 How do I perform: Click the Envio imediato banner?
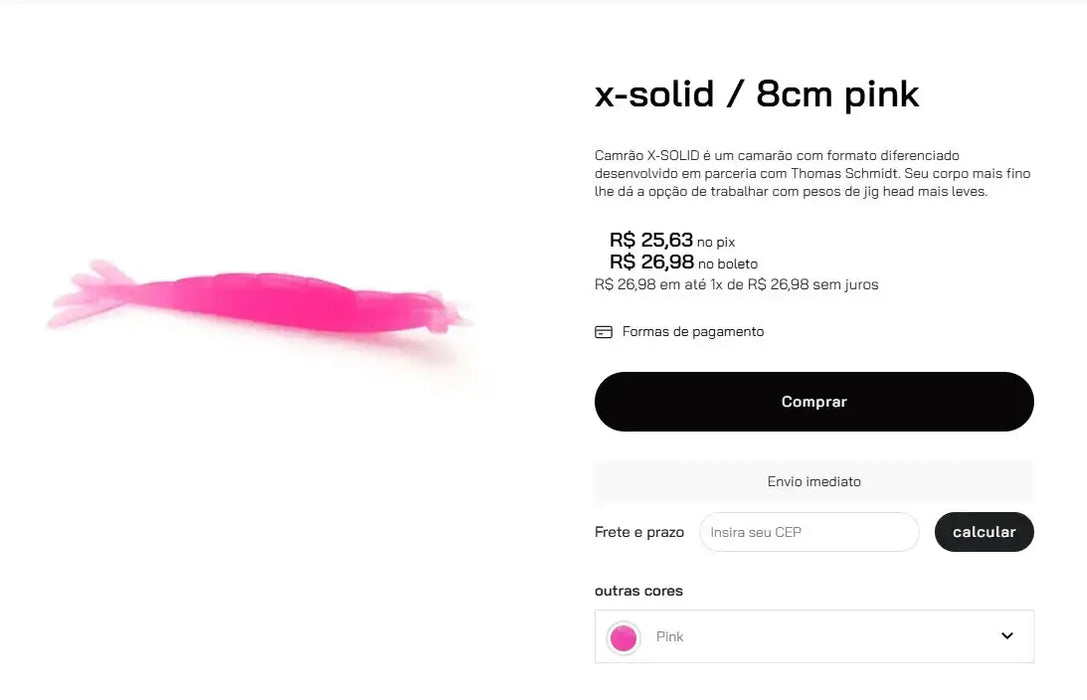pyautogui.click(x=813, y=482)
